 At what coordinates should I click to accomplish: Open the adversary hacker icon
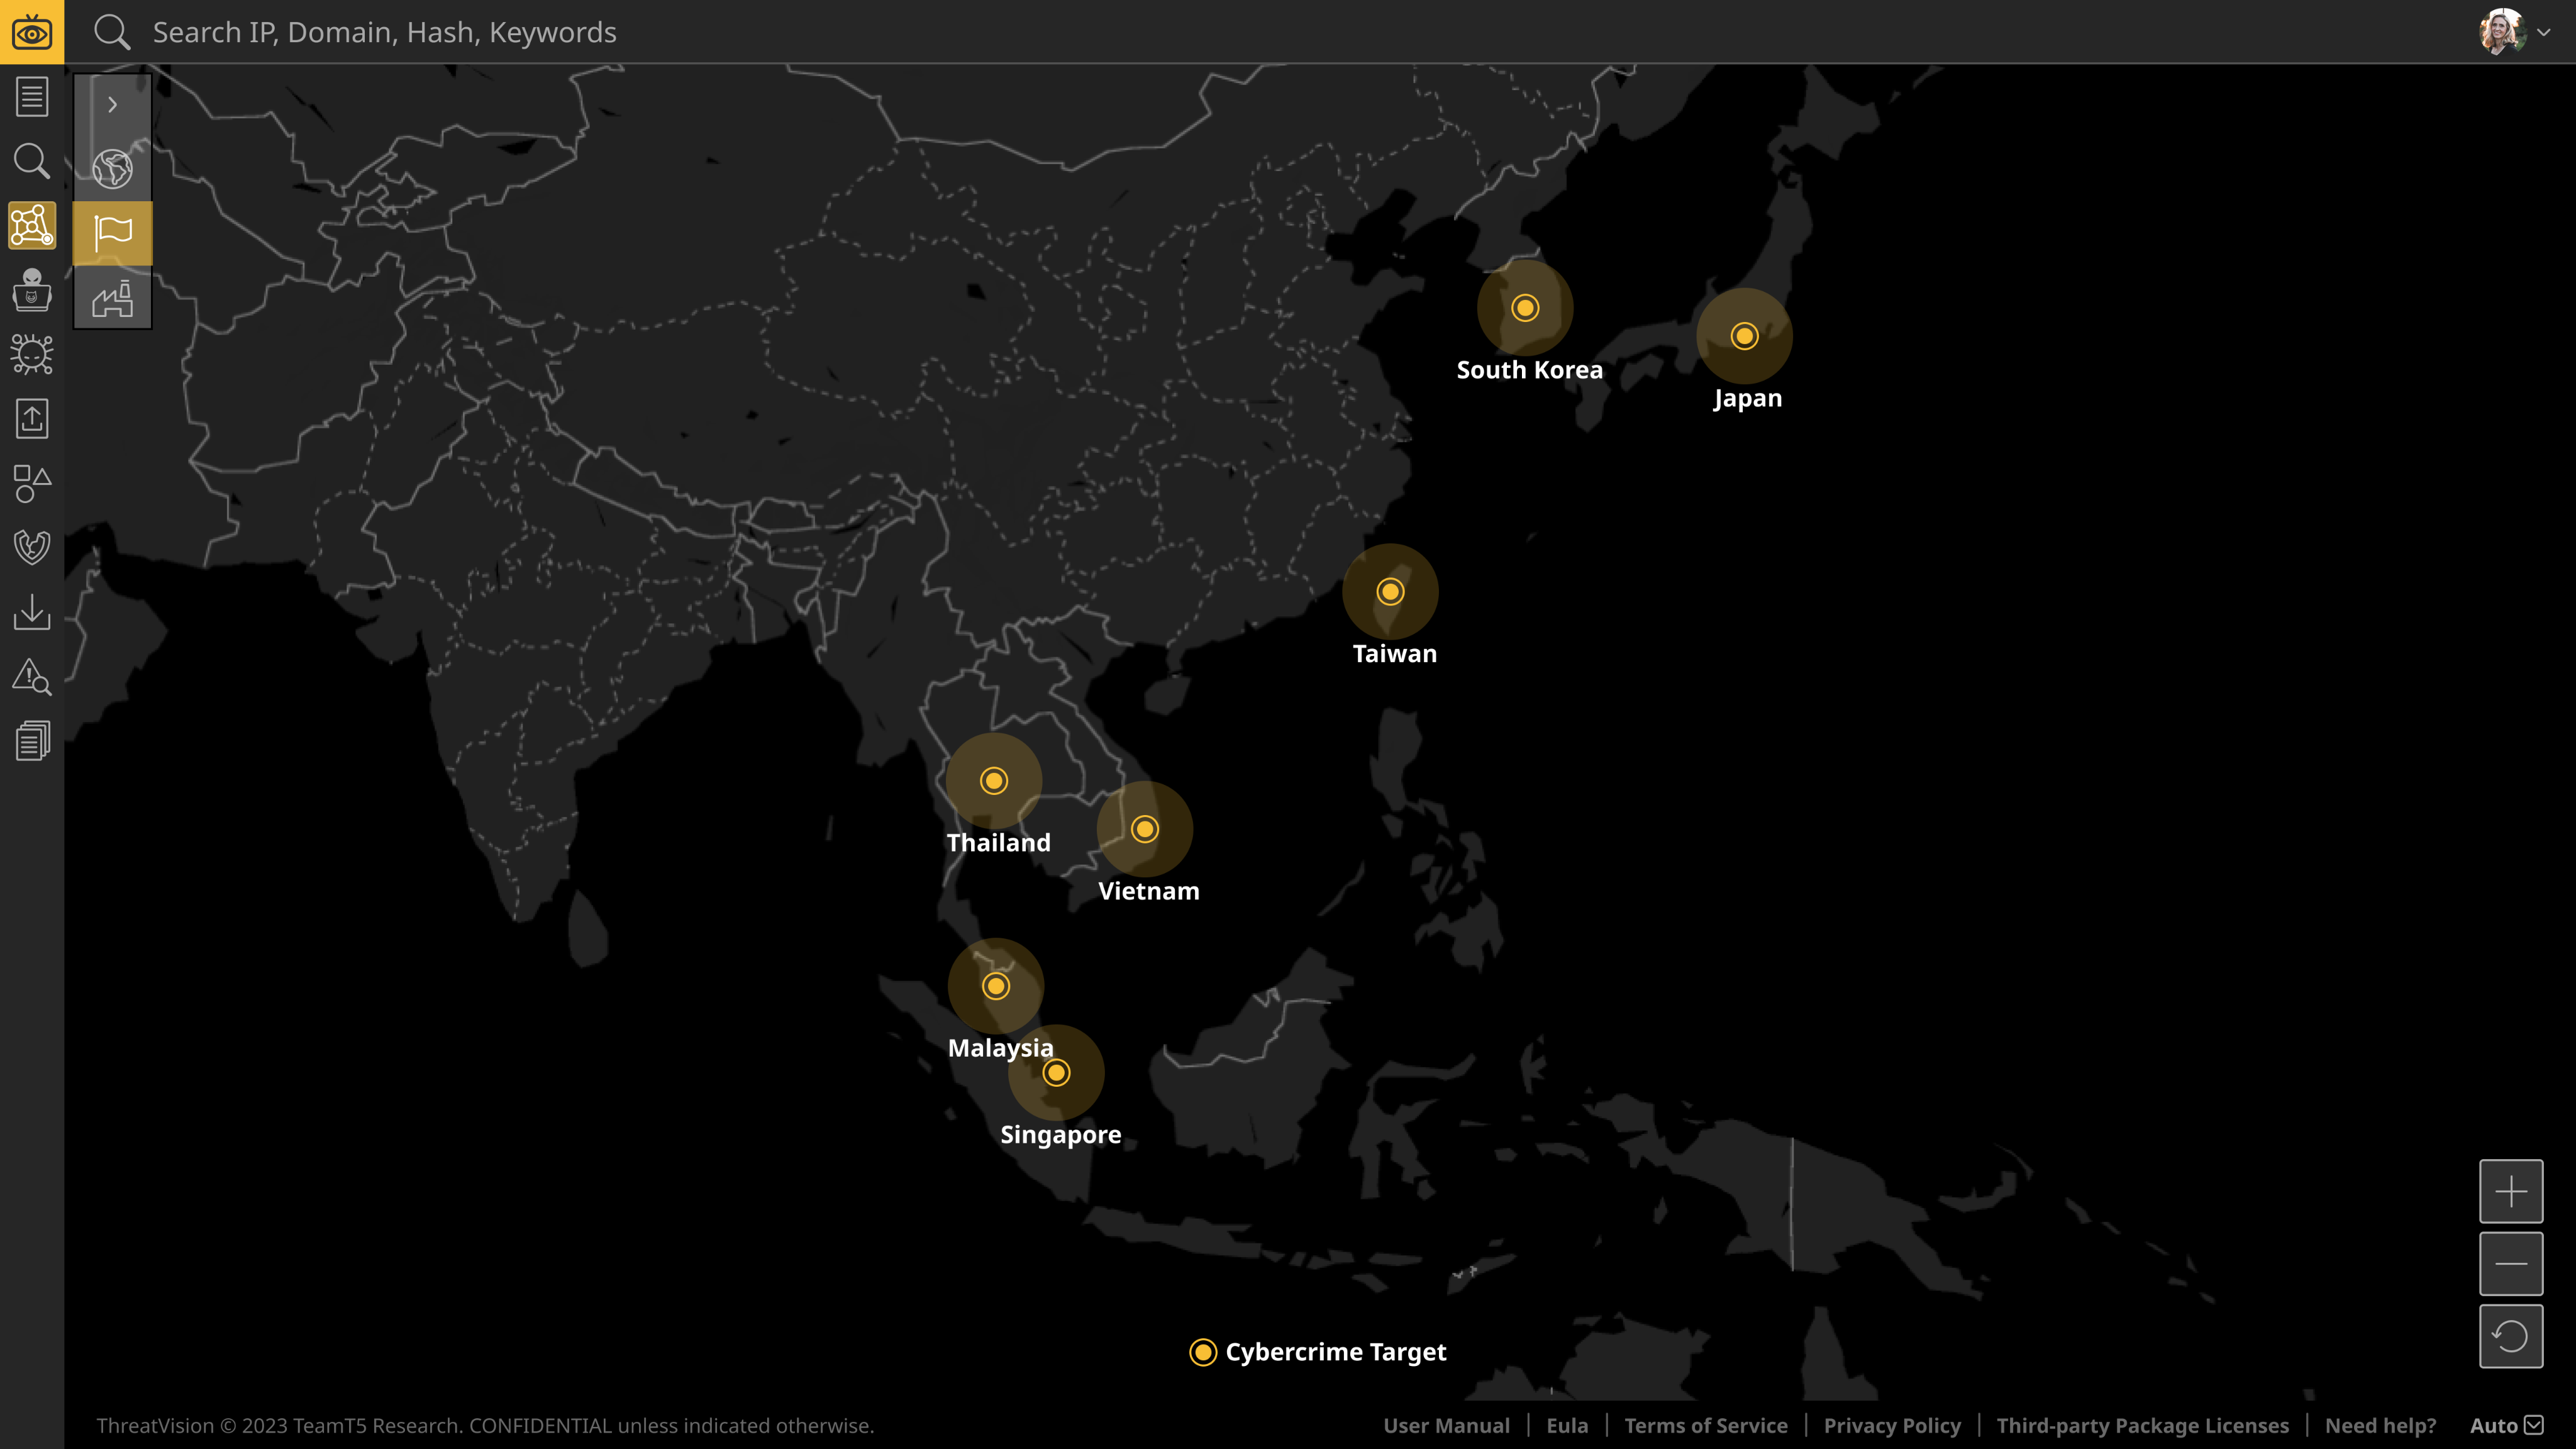(32, 290)
